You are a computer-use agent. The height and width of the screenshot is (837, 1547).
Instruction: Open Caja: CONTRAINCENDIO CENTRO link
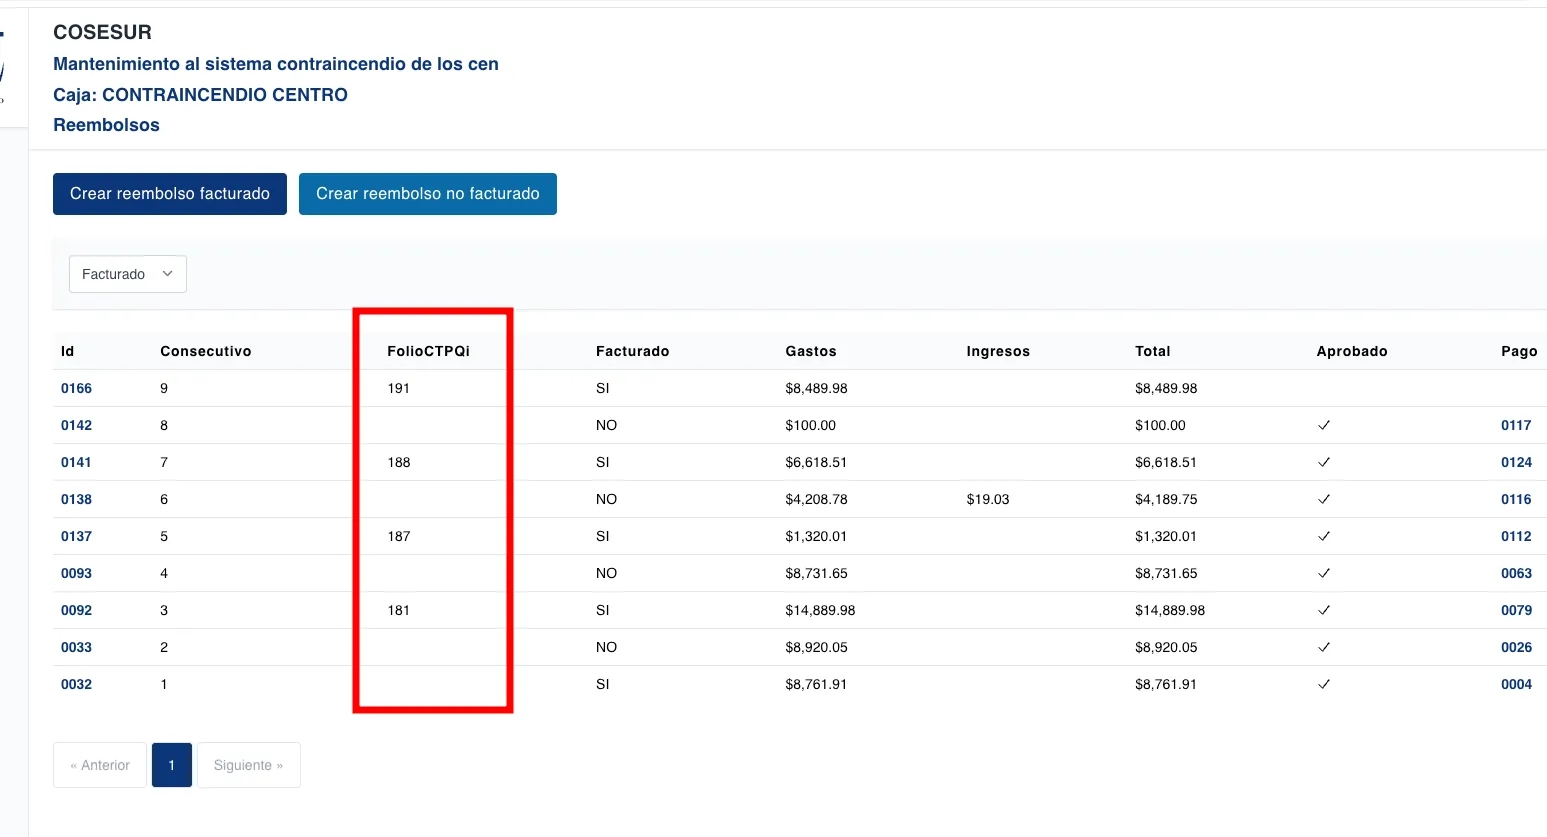click(x=200, y=95)
